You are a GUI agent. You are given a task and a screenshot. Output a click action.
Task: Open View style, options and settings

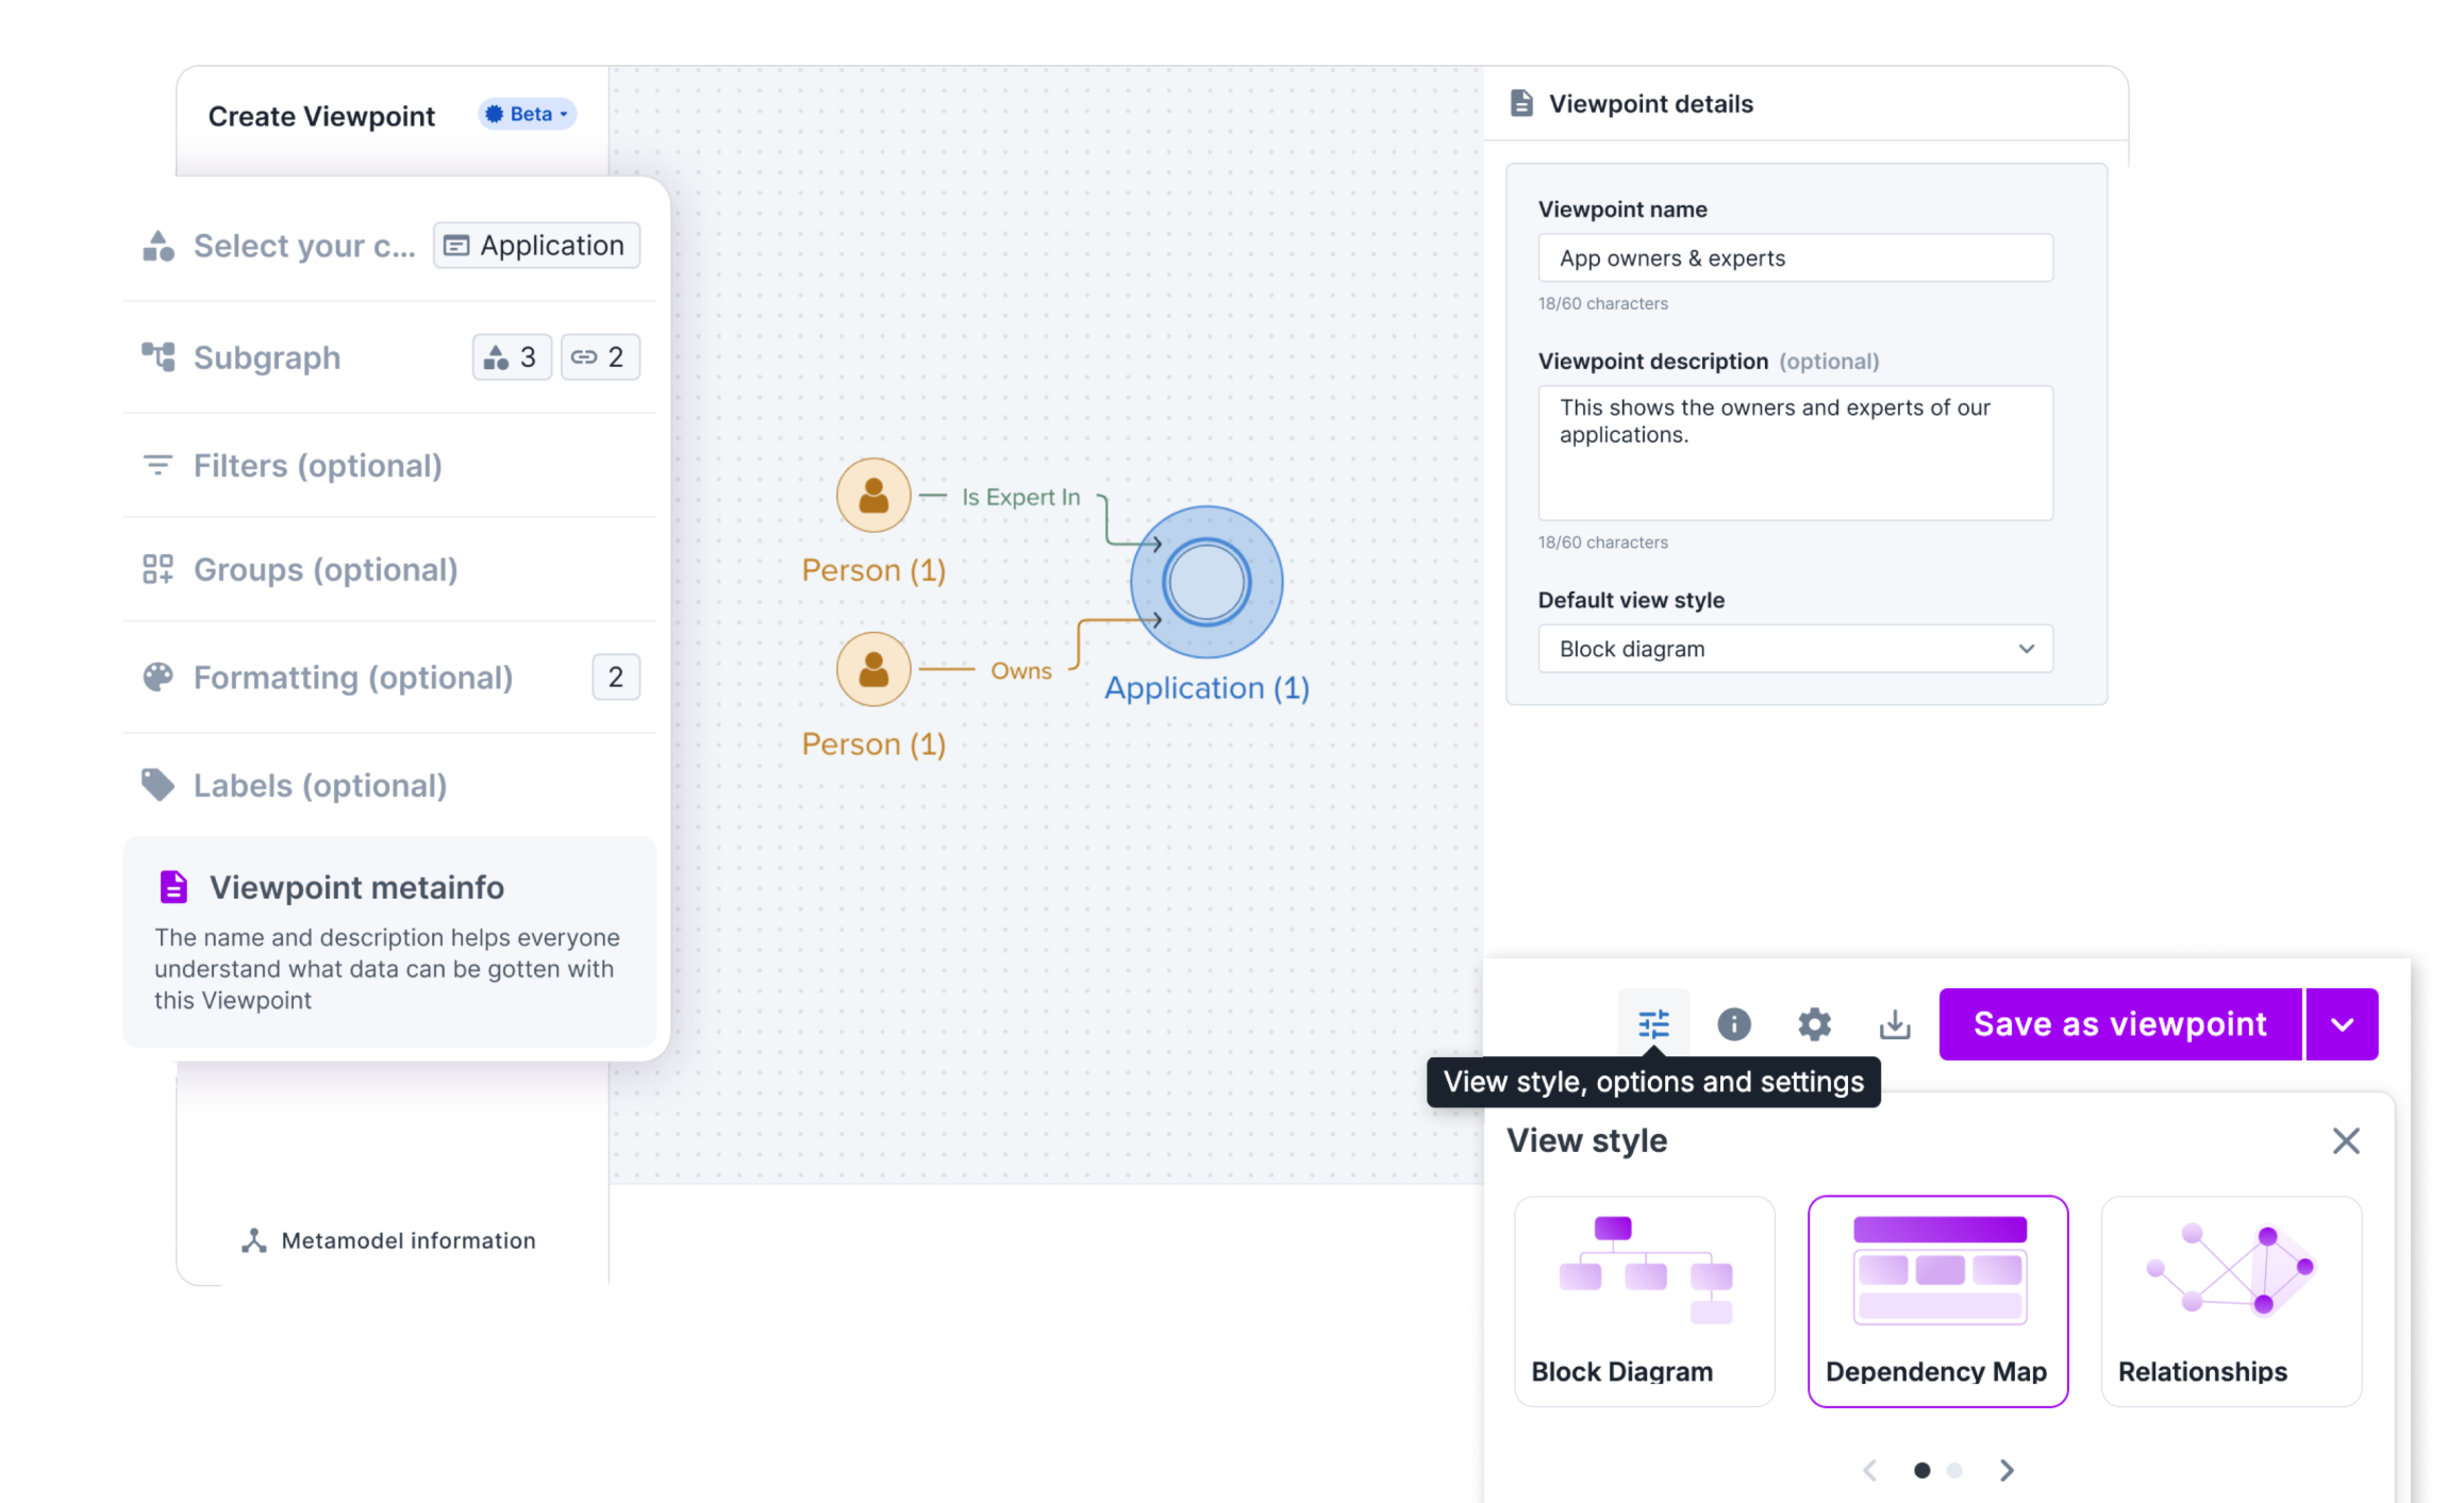point(1653,1024)
